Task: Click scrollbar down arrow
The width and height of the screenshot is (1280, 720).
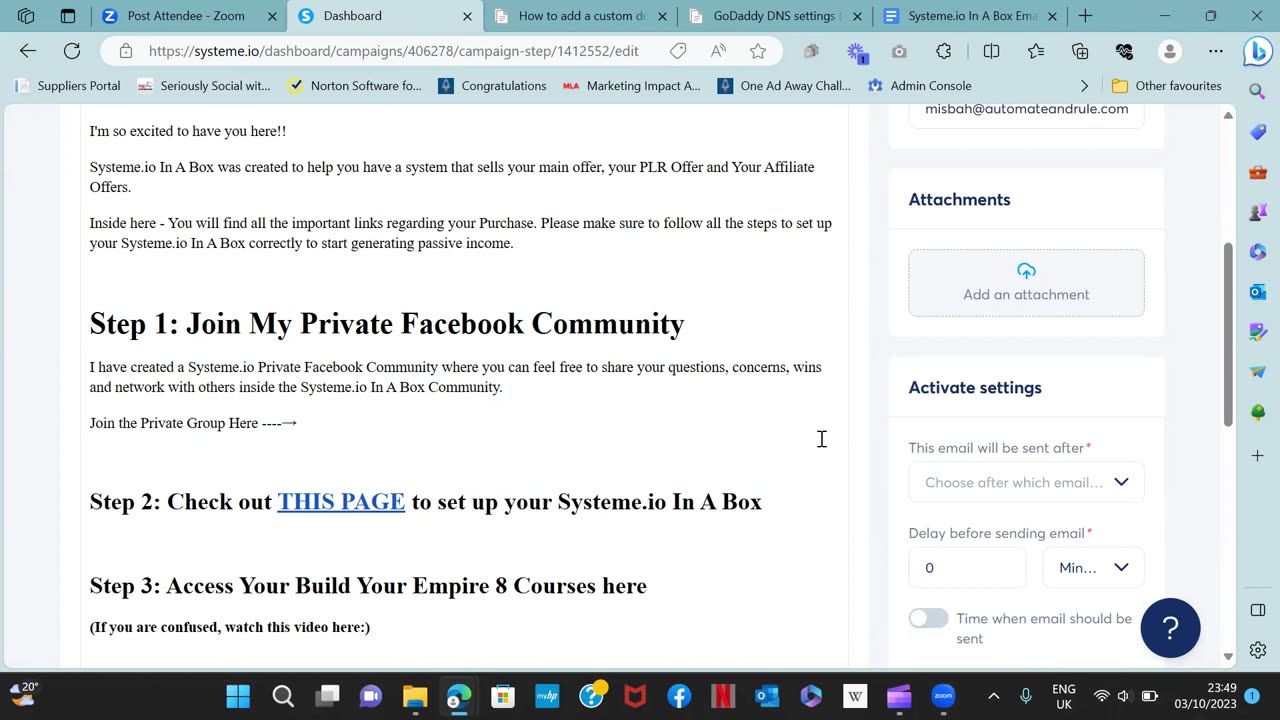Action: pyautogui.click(x=1228, y=656)
